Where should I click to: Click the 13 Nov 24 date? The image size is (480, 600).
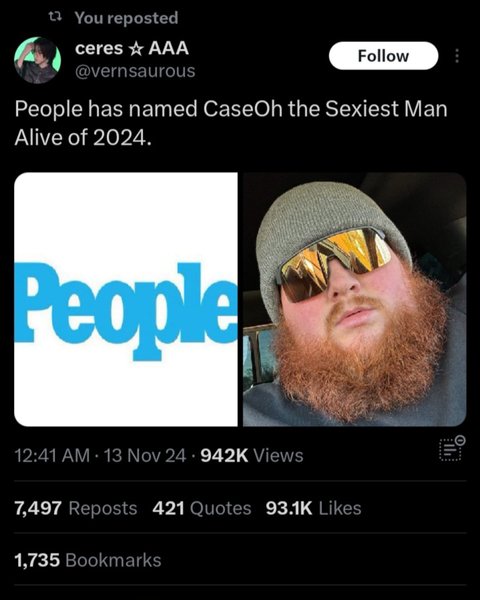pos(145,455)
